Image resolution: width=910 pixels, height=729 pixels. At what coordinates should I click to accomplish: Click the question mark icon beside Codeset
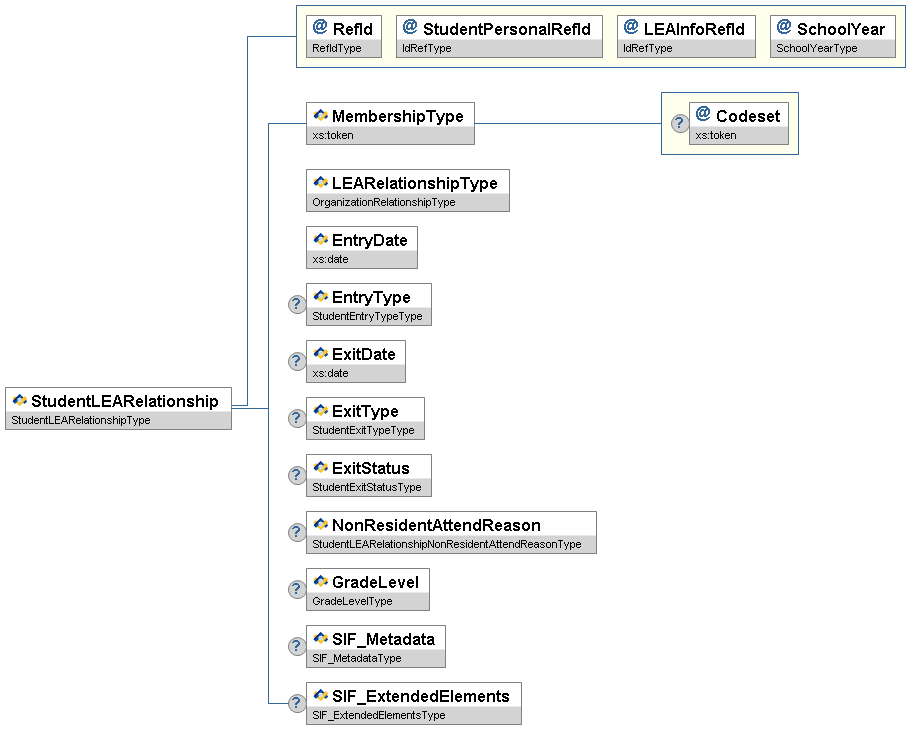tap(679, 124)
